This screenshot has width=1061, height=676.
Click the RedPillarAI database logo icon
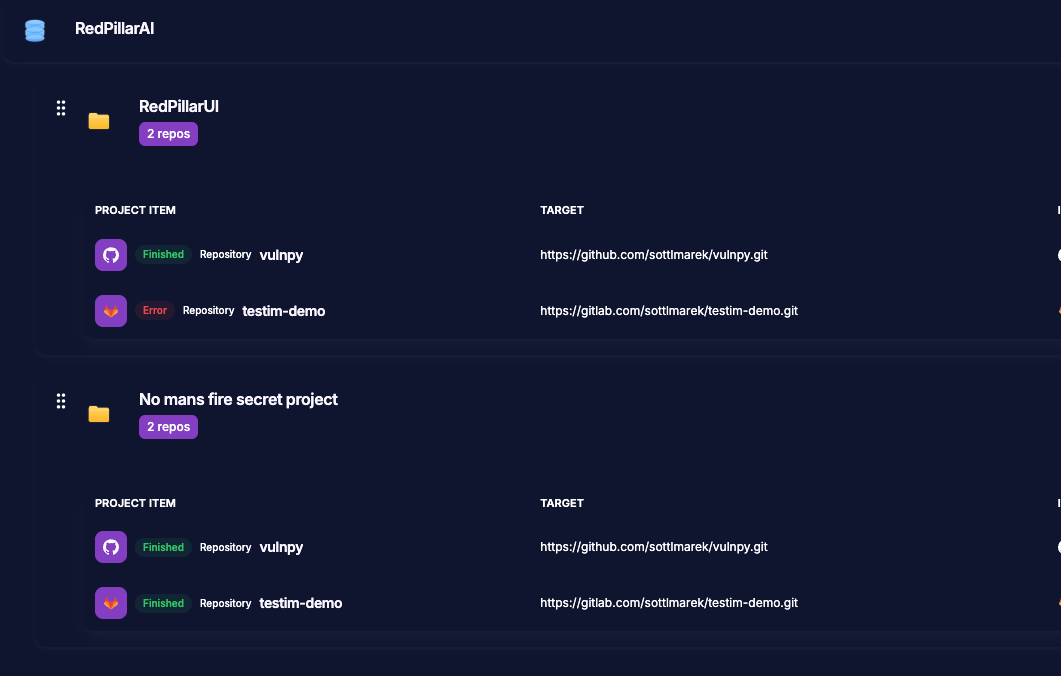[35, 30]
